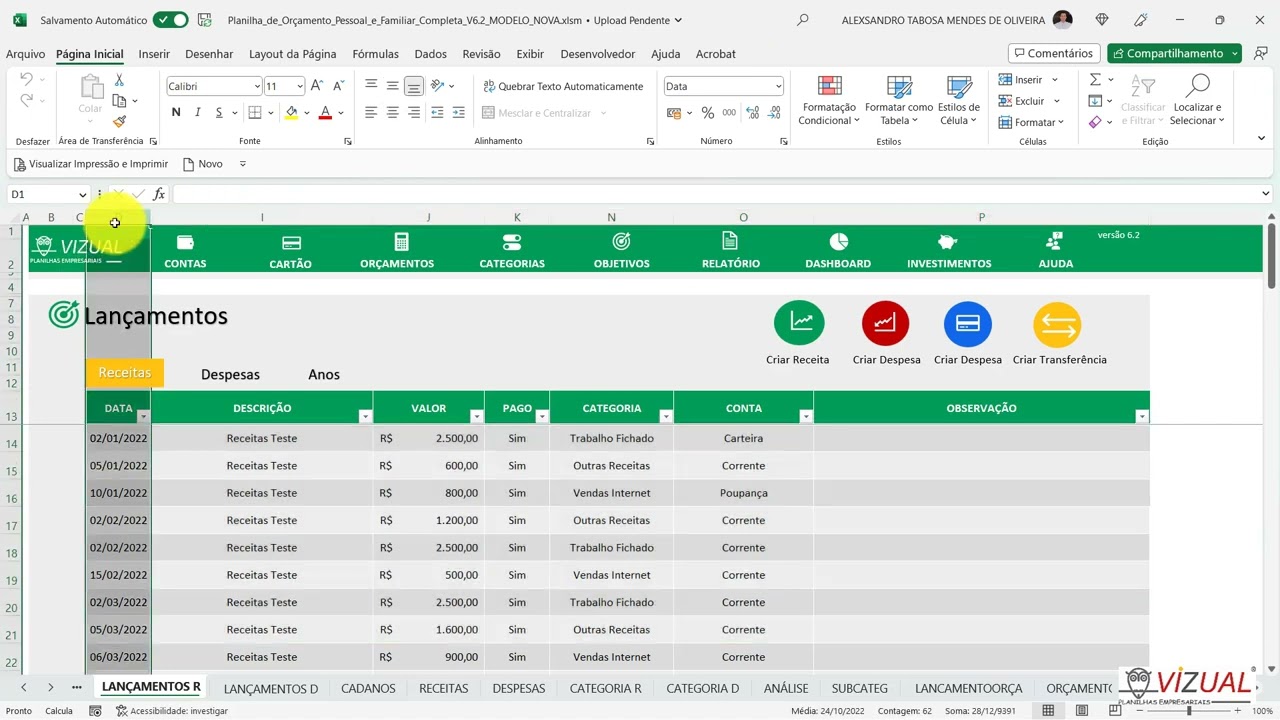Click the Compartilhamento button
Viewport: 1280px width, 720px height.
tap(1174, 53)
